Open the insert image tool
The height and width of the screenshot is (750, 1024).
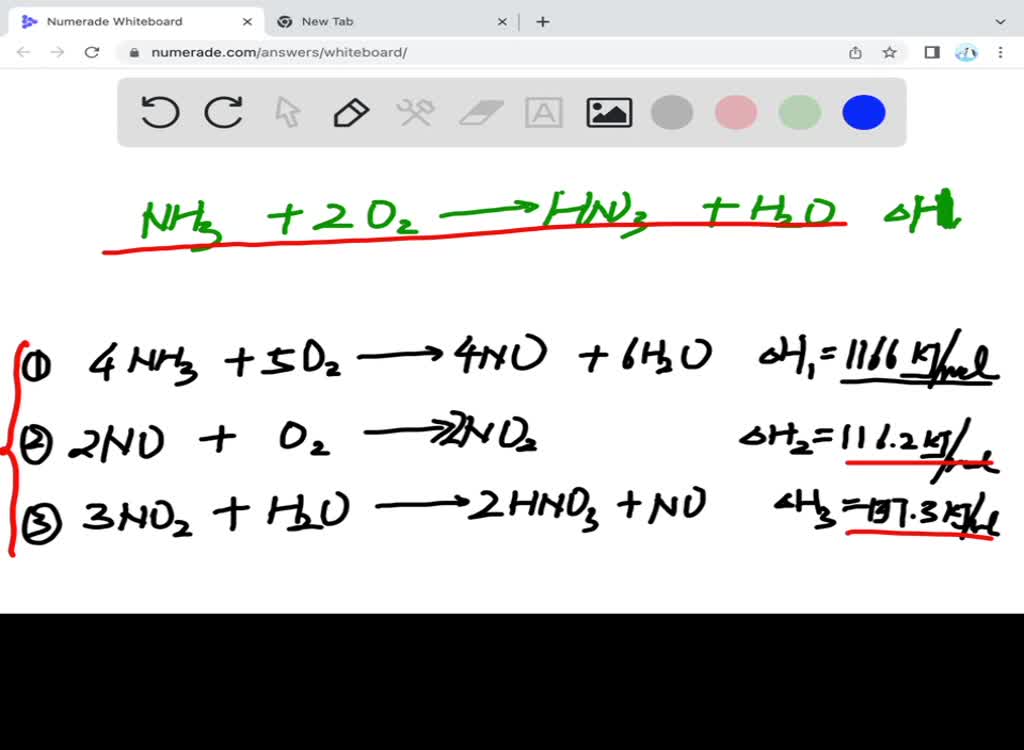click(x=609, y=112)
